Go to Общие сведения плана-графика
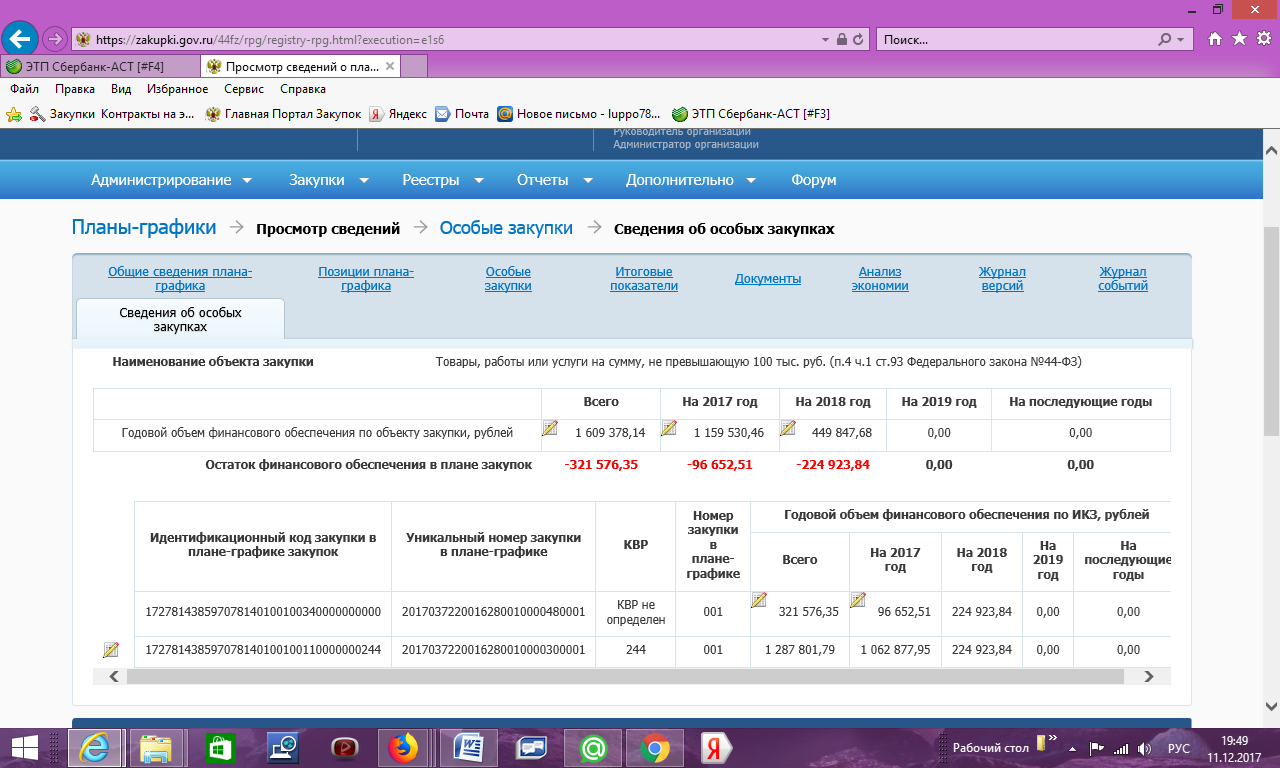1280x768 pixels. (180, 279)
